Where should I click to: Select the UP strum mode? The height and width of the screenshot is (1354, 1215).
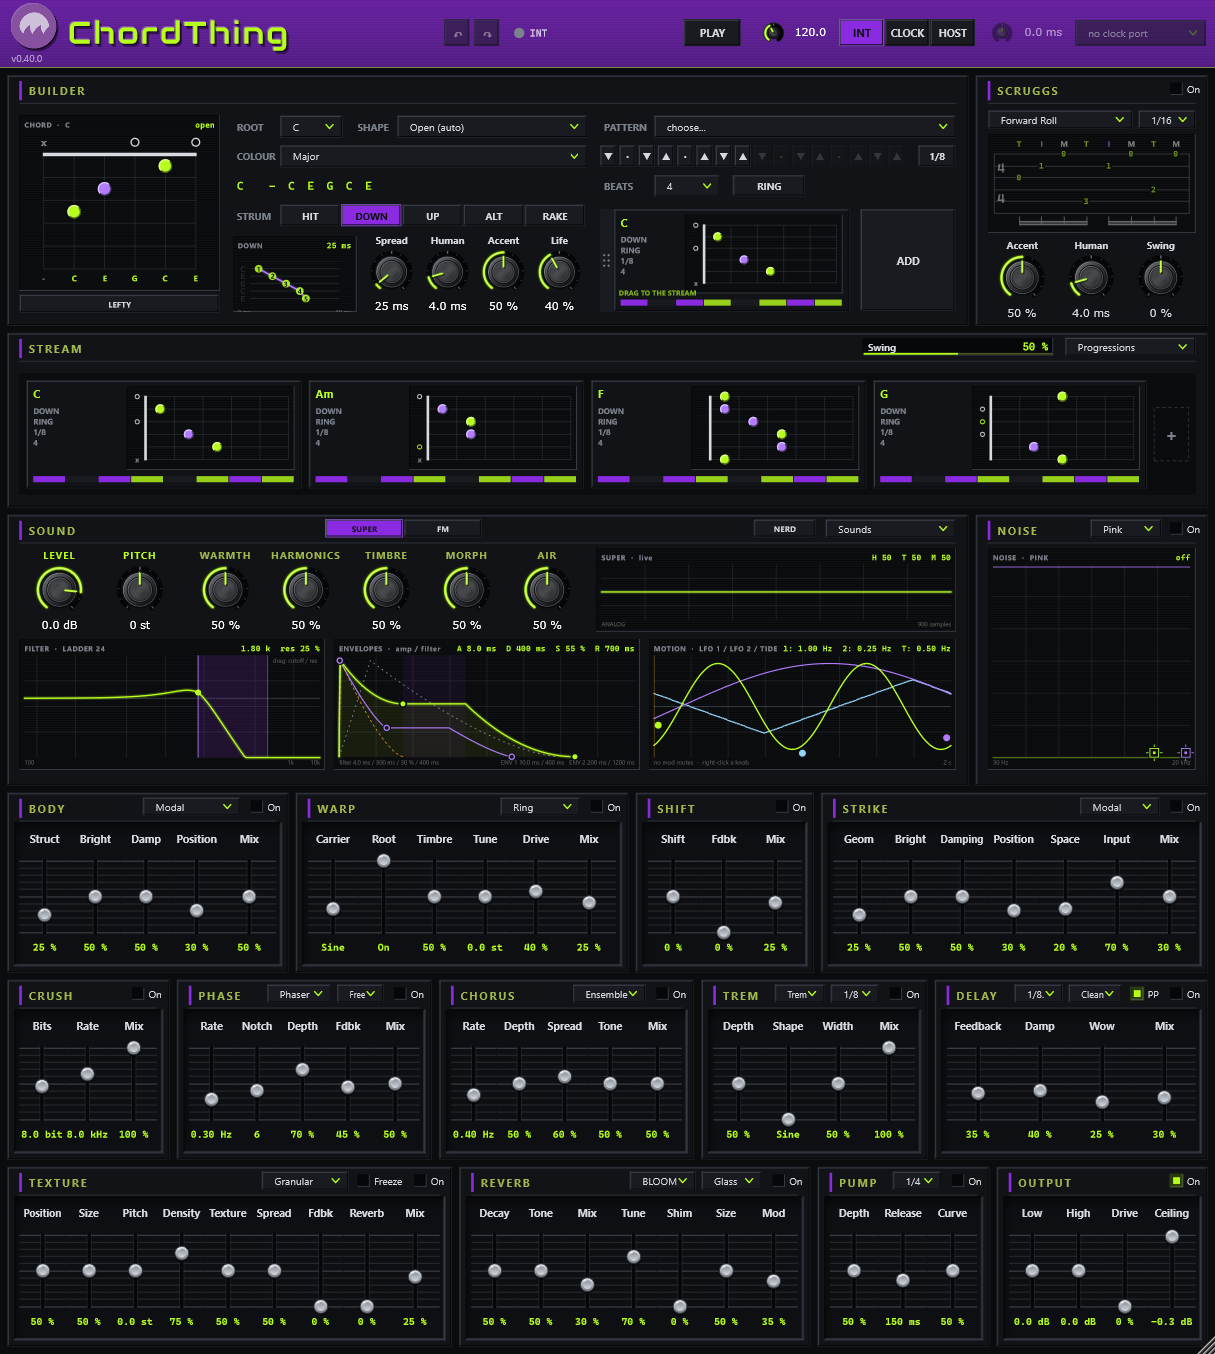tap(432, 216)
